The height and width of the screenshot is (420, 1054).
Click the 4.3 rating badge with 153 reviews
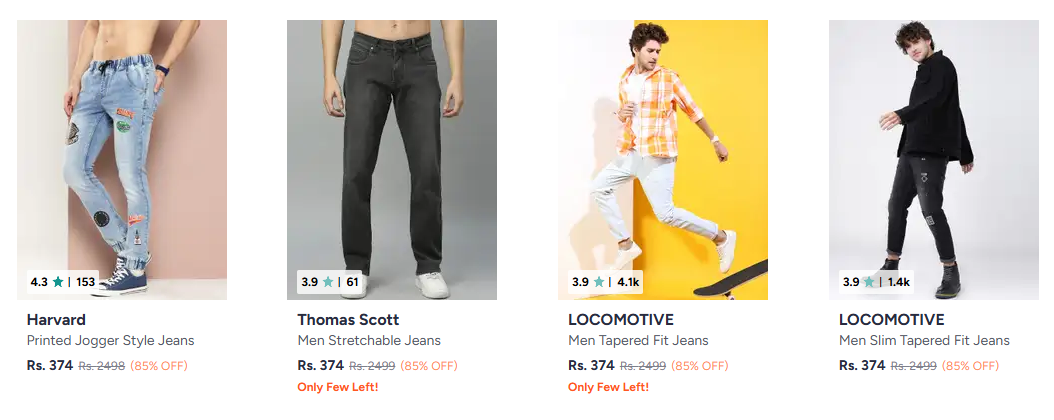(63, 282)
